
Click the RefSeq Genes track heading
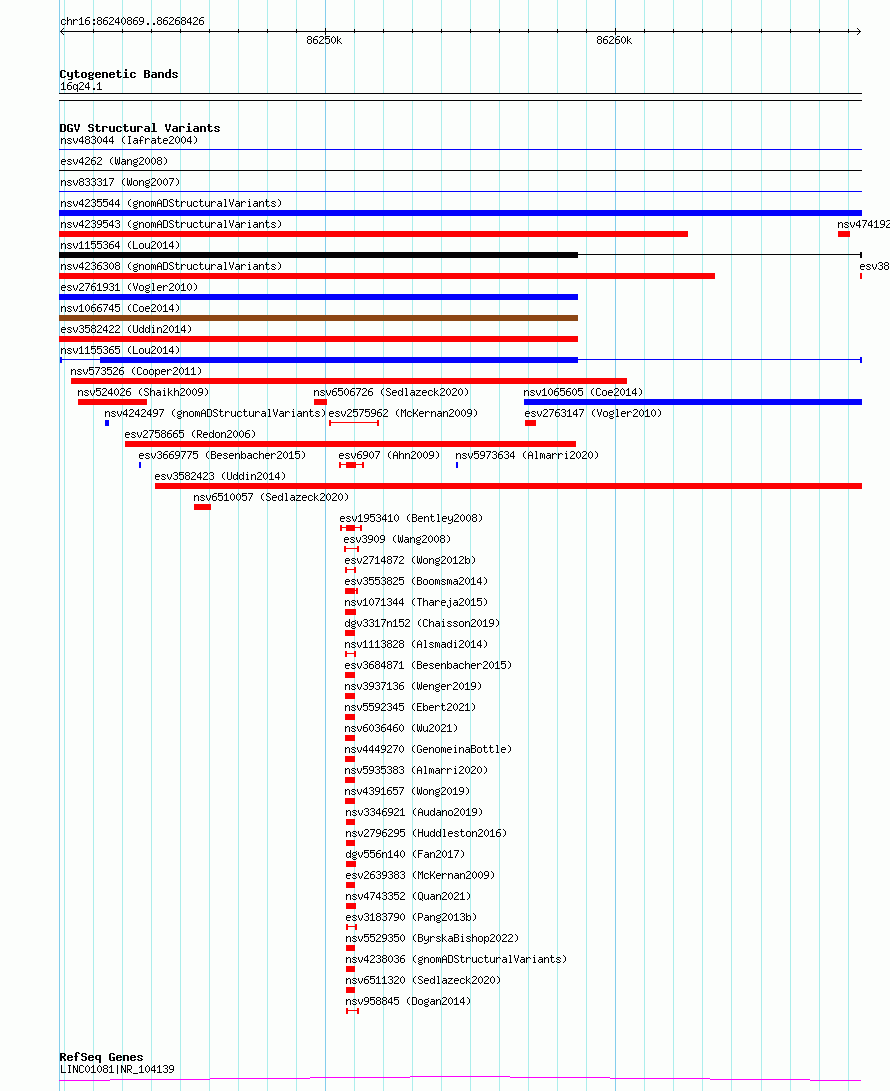pos(102,1057)
